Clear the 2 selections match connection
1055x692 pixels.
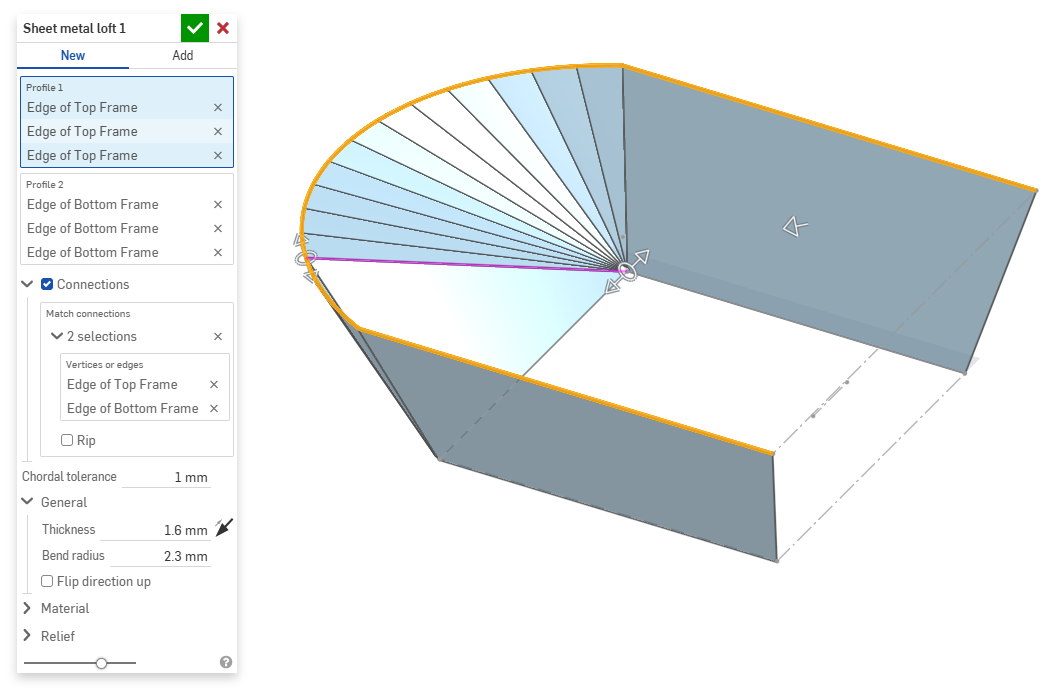click(x=218, y=337)
